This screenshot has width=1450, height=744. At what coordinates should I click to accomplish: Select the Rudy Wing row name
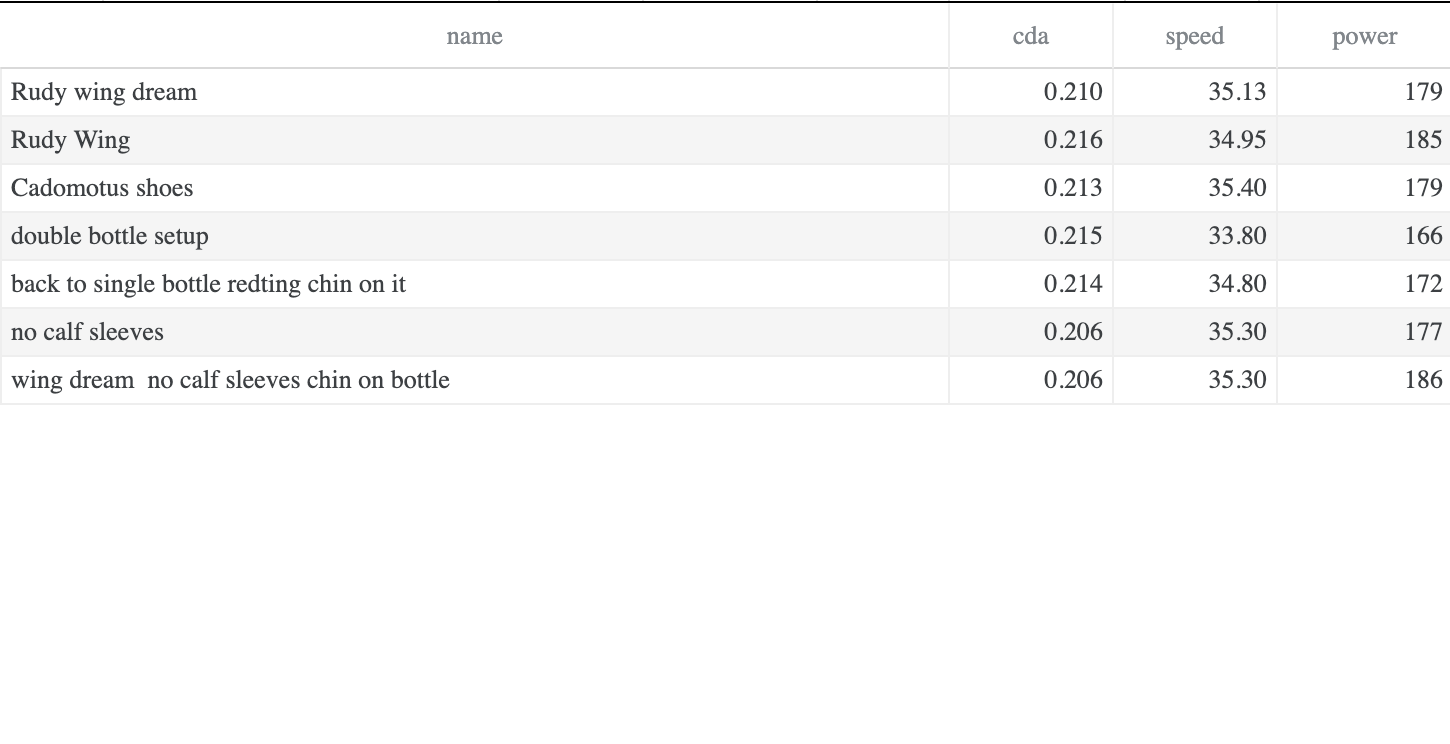(70, 140)
